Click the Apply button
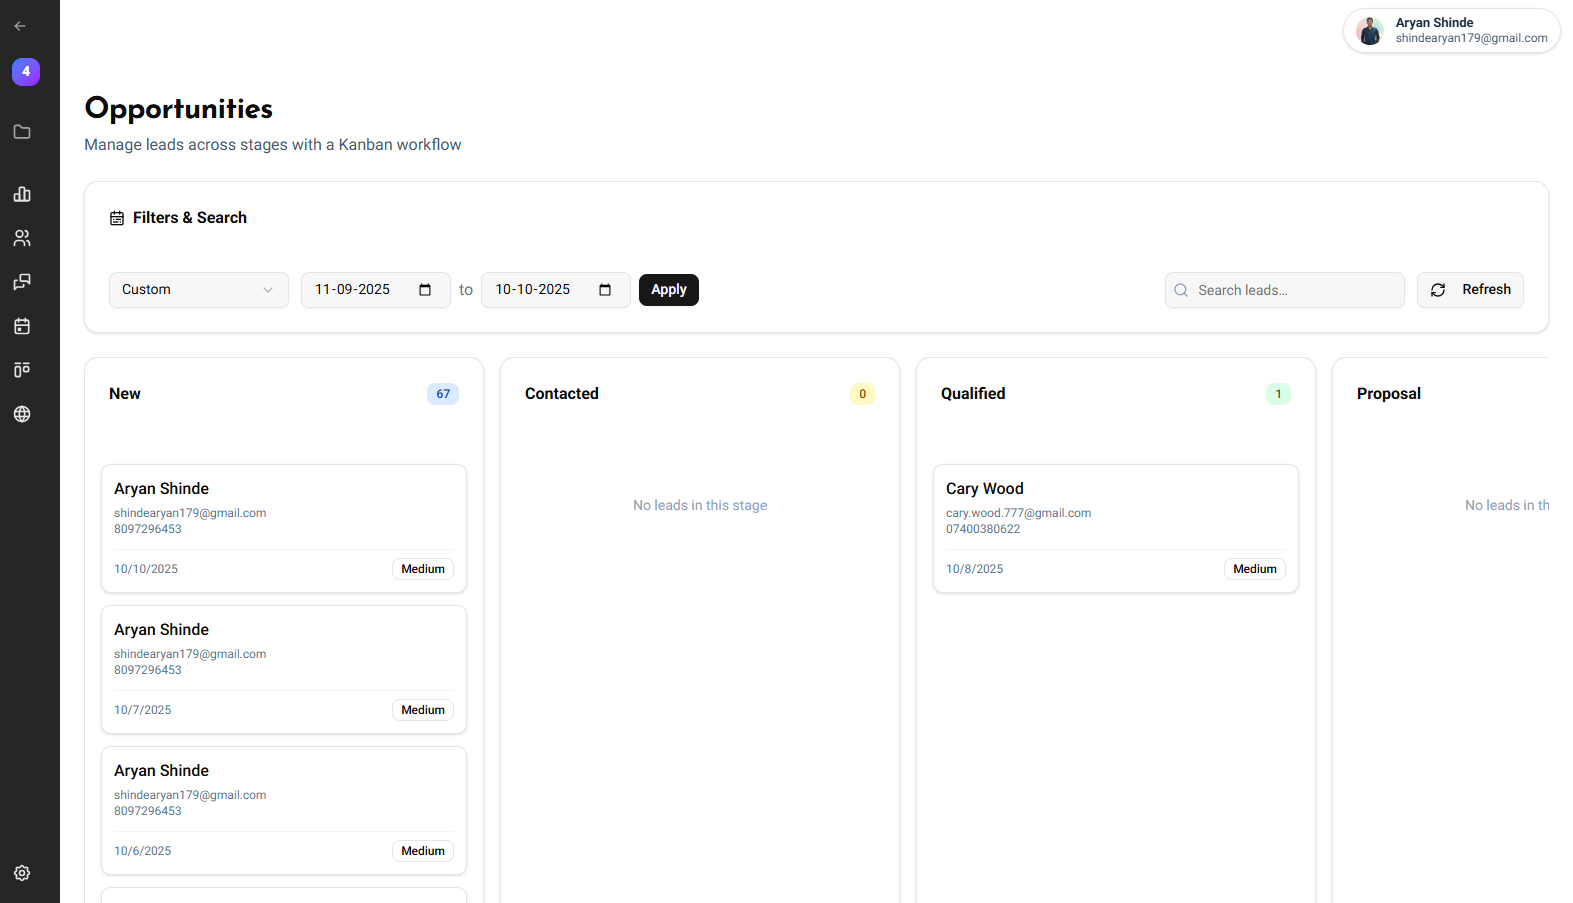Image resolution: width=1573 pixels, height=903 pixels. (x=668, y=290)
